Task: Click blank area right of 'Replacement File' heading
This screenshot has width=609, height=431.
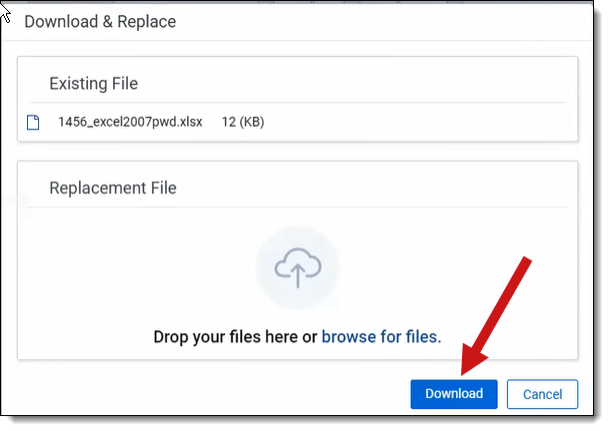Action: [x=380, y=188]
